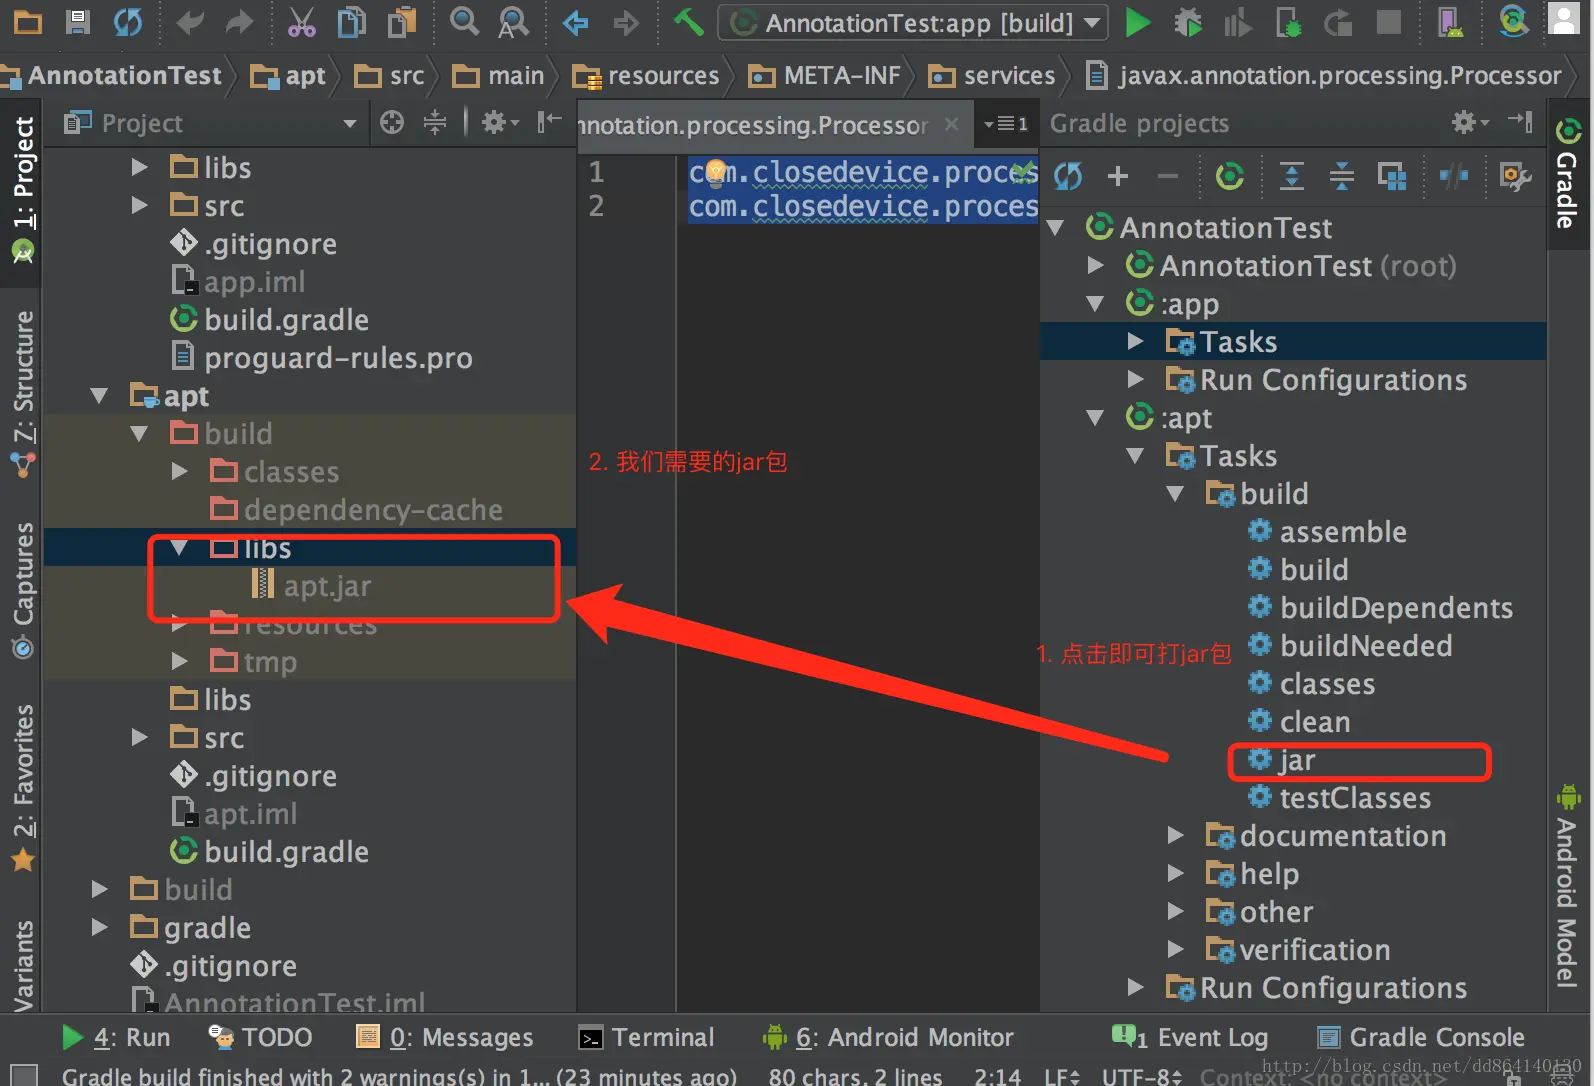Open the 6: Android Monitor tab

pos(887,1037)
